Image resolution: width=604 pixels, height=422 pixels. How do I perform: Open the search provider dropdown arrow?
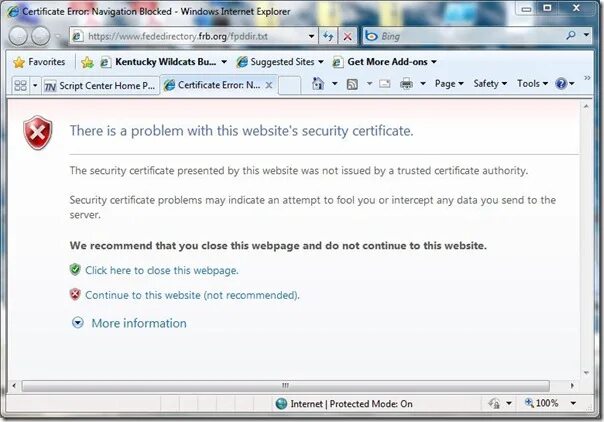[586, 35]
